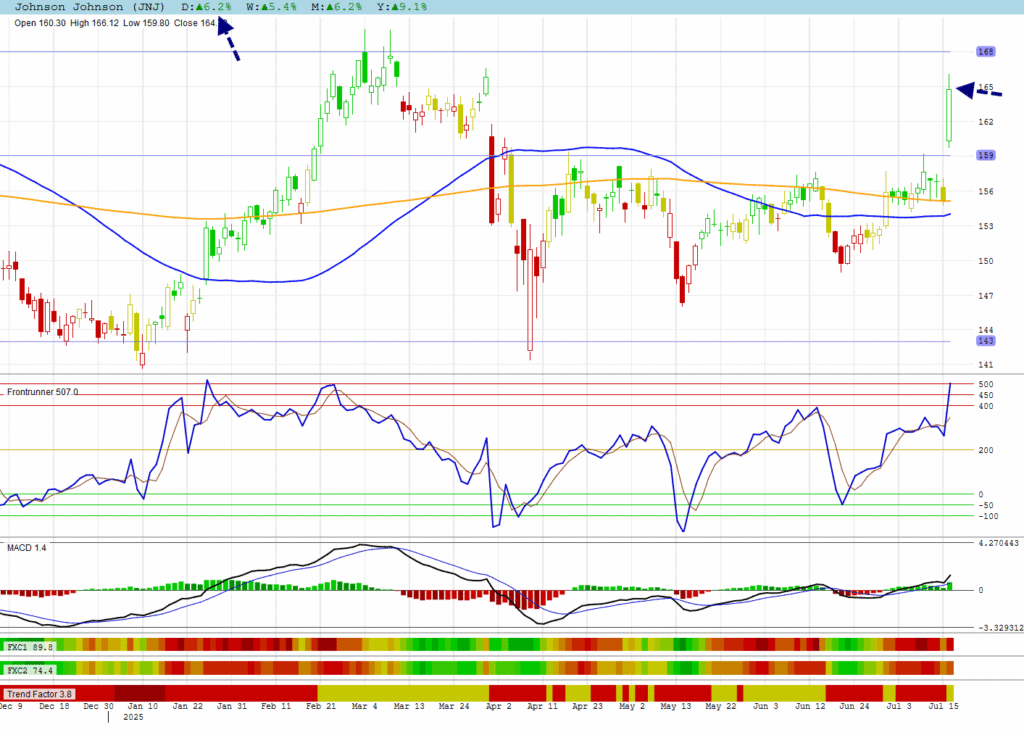Click the 147 price axis label
Screen dimensions: 1024x735
(985, 296)
